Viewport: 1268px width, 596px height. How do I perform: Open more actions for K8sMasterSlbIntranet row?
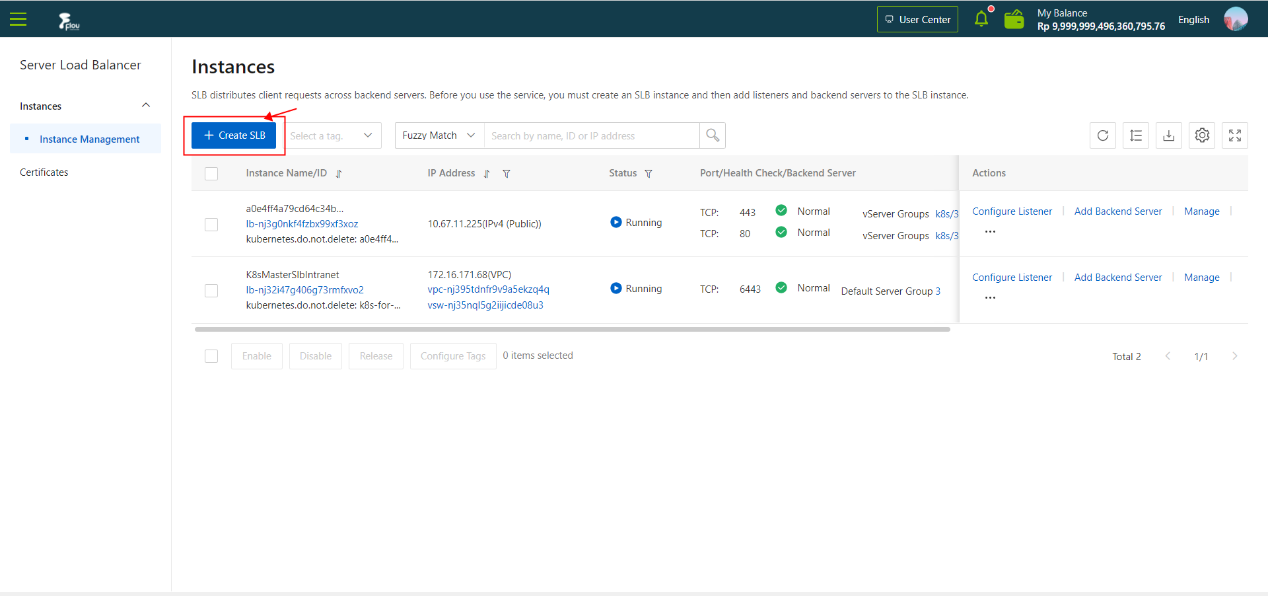coord(990,298)
